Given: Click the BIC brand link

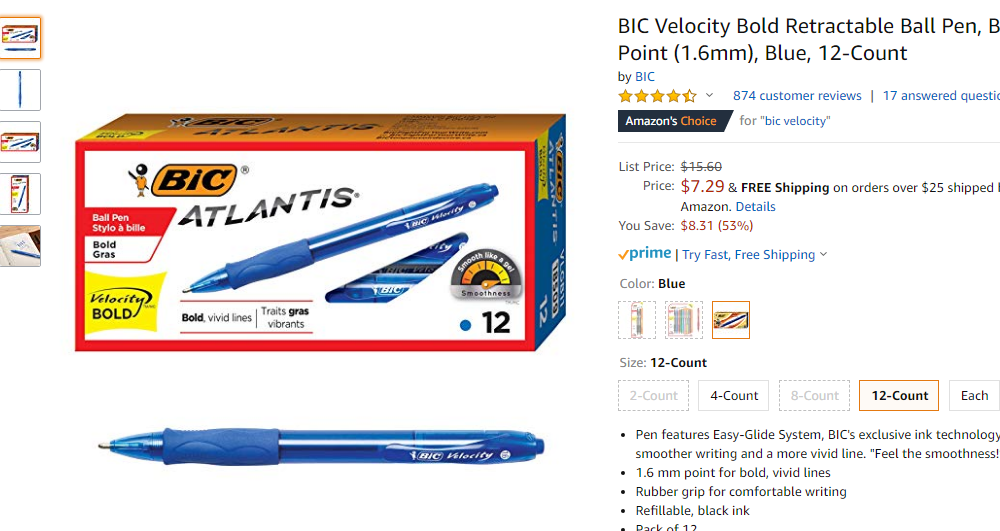Looking at the screenshot, I should click(645, 76).
